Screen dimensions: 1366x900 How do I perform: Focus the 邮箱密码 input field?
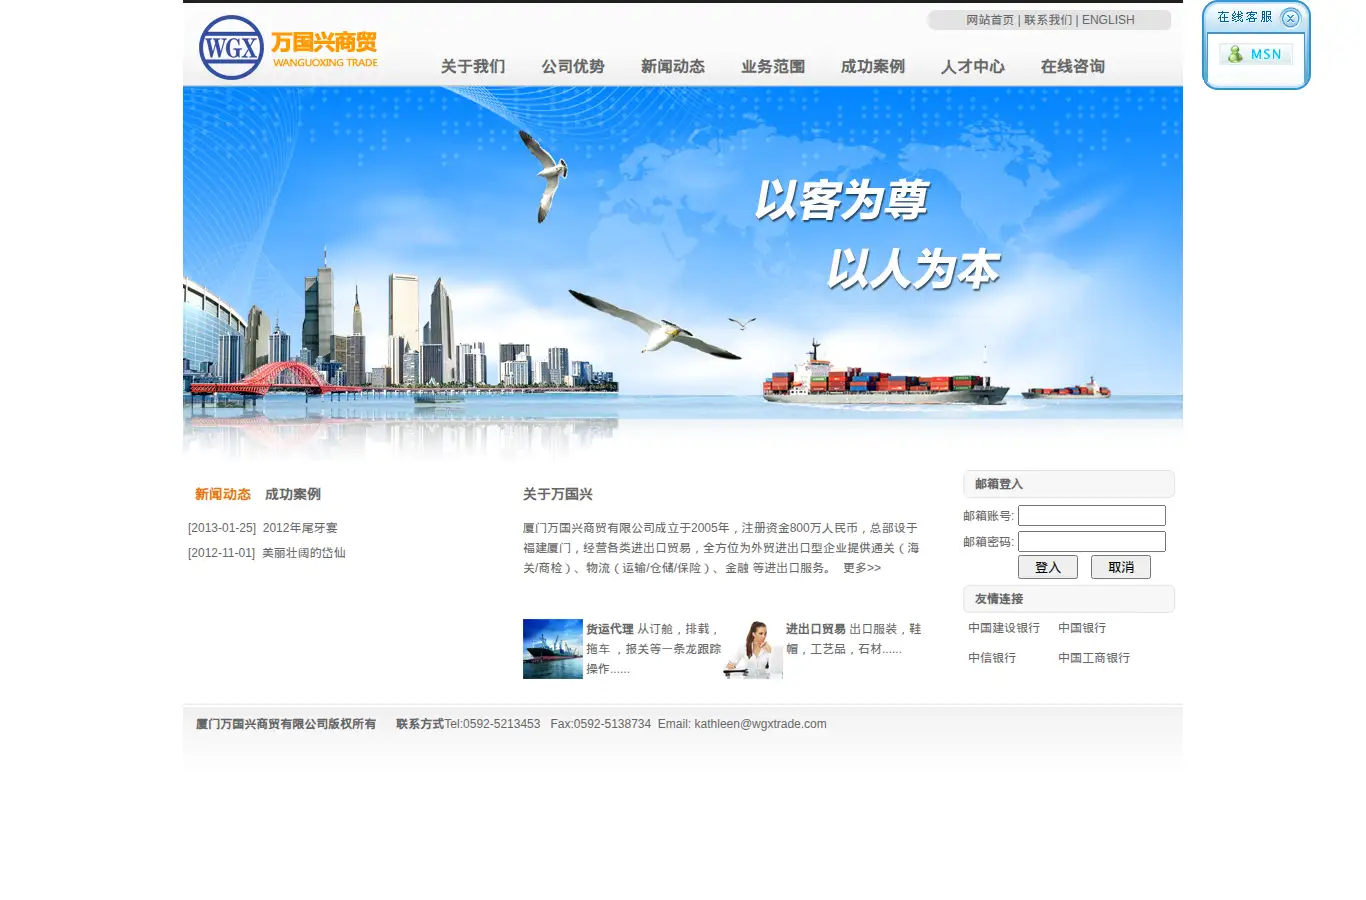[x=1092, y=542]
